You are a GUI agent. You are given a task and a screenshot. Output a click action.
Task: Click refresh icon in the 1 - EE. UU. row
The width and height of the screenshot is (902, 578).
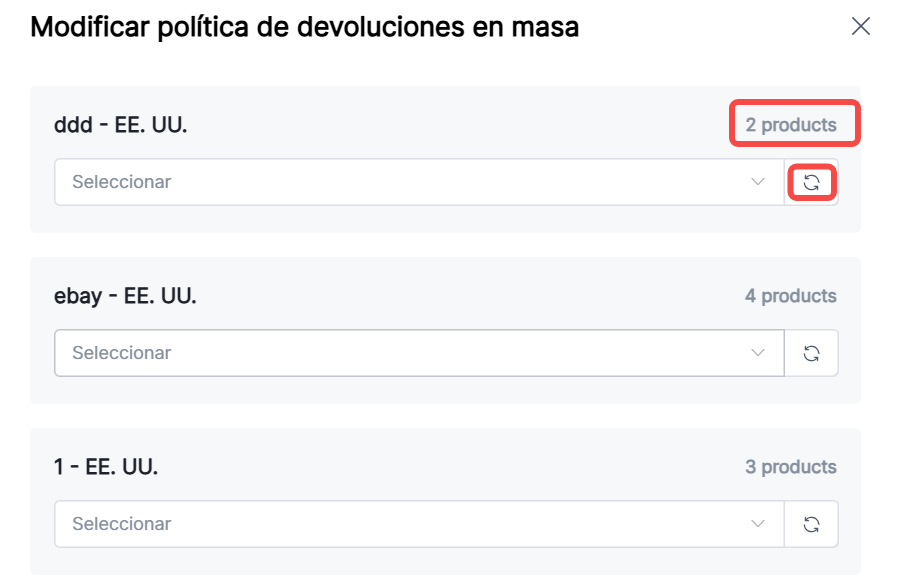click(811, 524)
